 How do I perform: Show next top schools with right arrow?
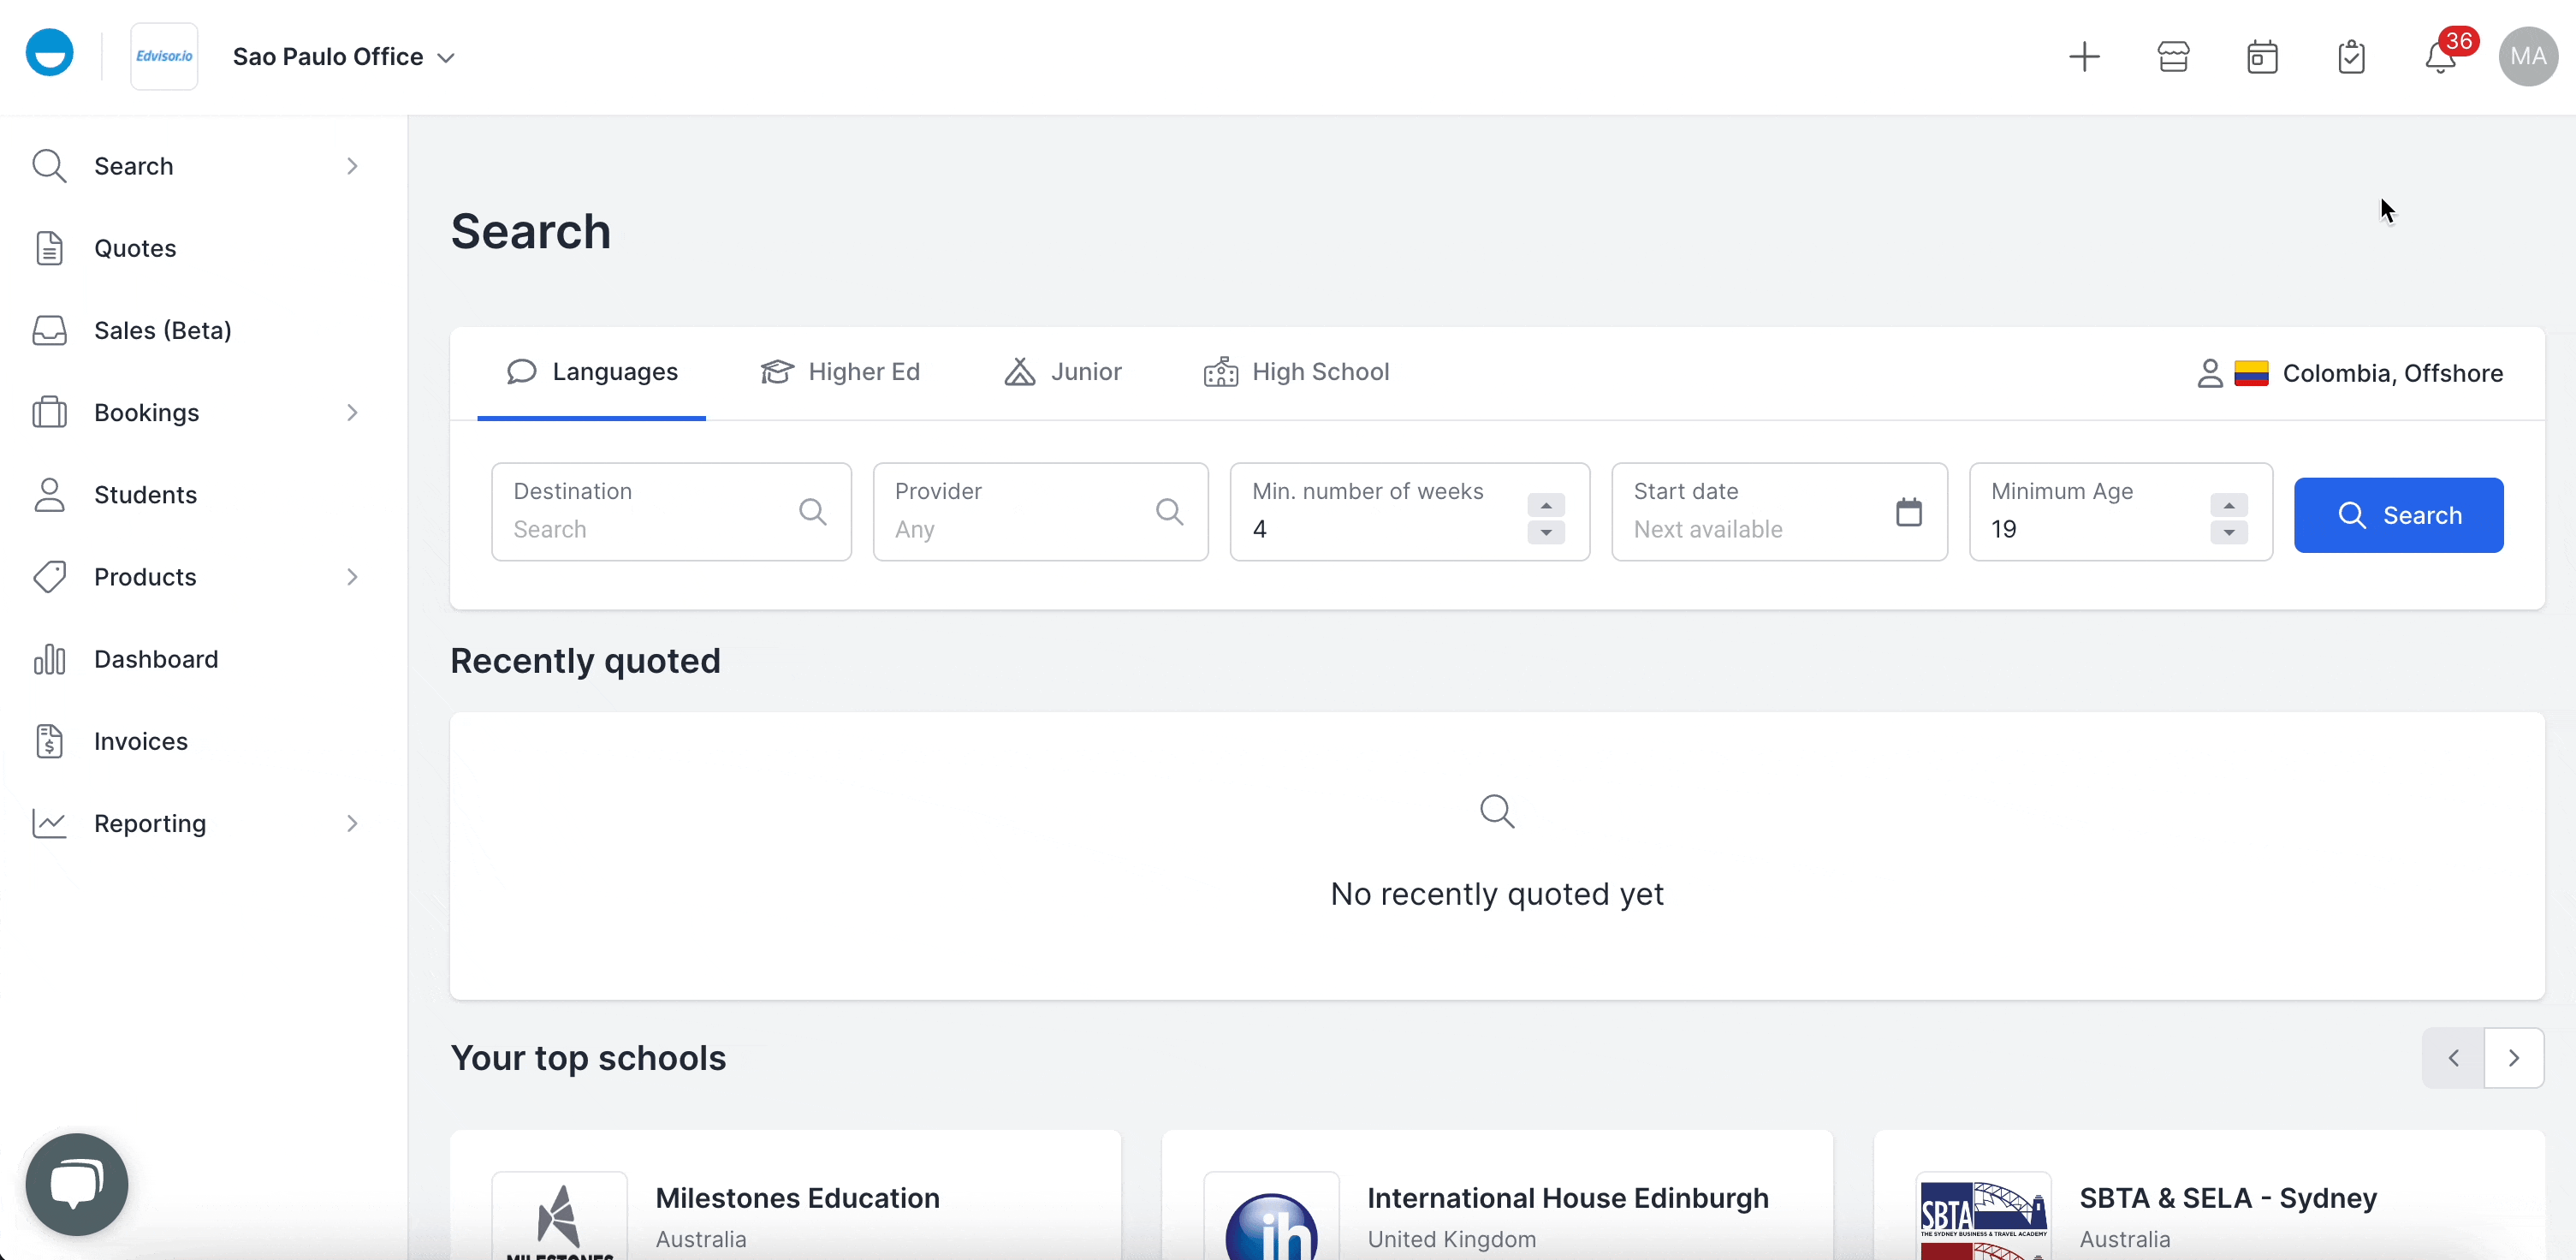point(2513,1058)
